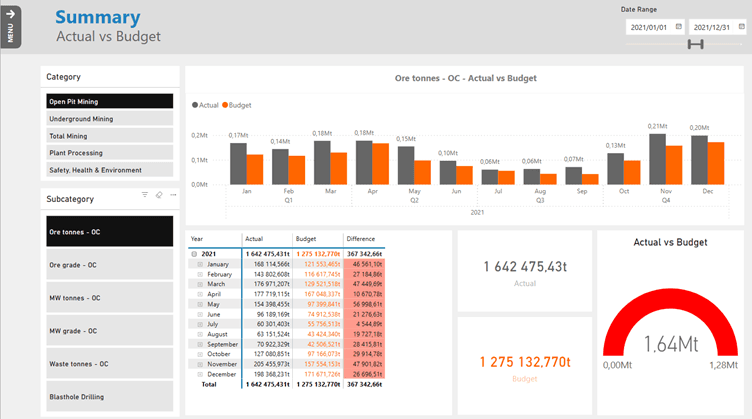Open the MENU arrow panel

click(x=11, y=27)
